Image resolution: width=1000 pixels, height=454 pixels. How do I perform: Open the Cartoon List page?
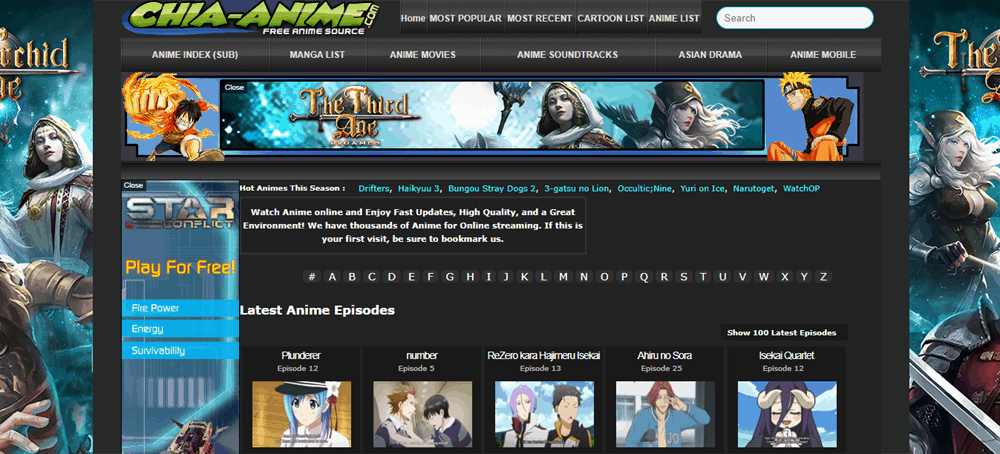click(611, 18)
